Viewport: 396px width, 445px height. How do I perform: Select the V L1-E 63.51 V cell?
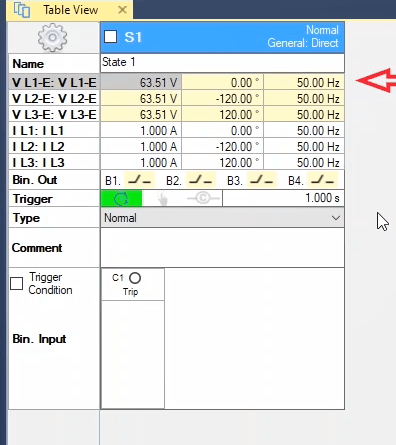(141, 83)
